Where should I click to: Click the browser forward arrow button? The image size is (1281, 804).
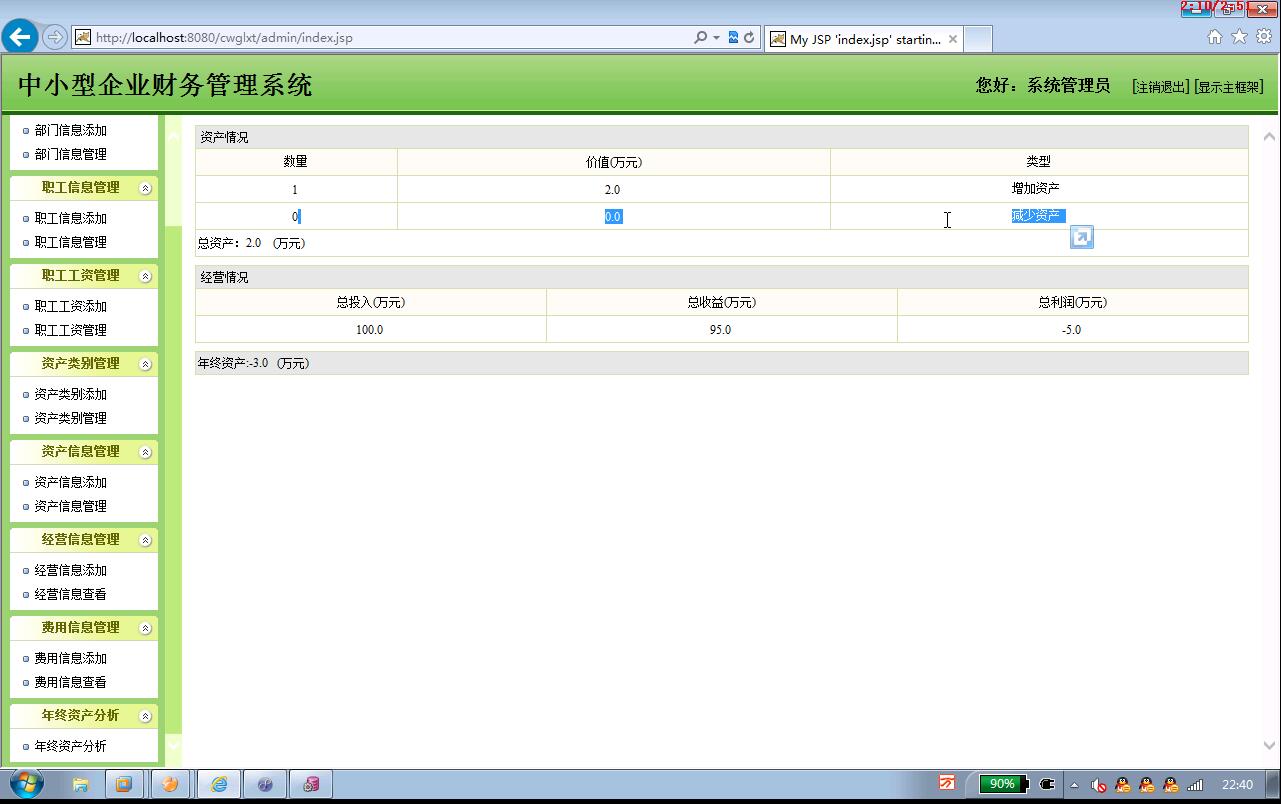point(55,37)
